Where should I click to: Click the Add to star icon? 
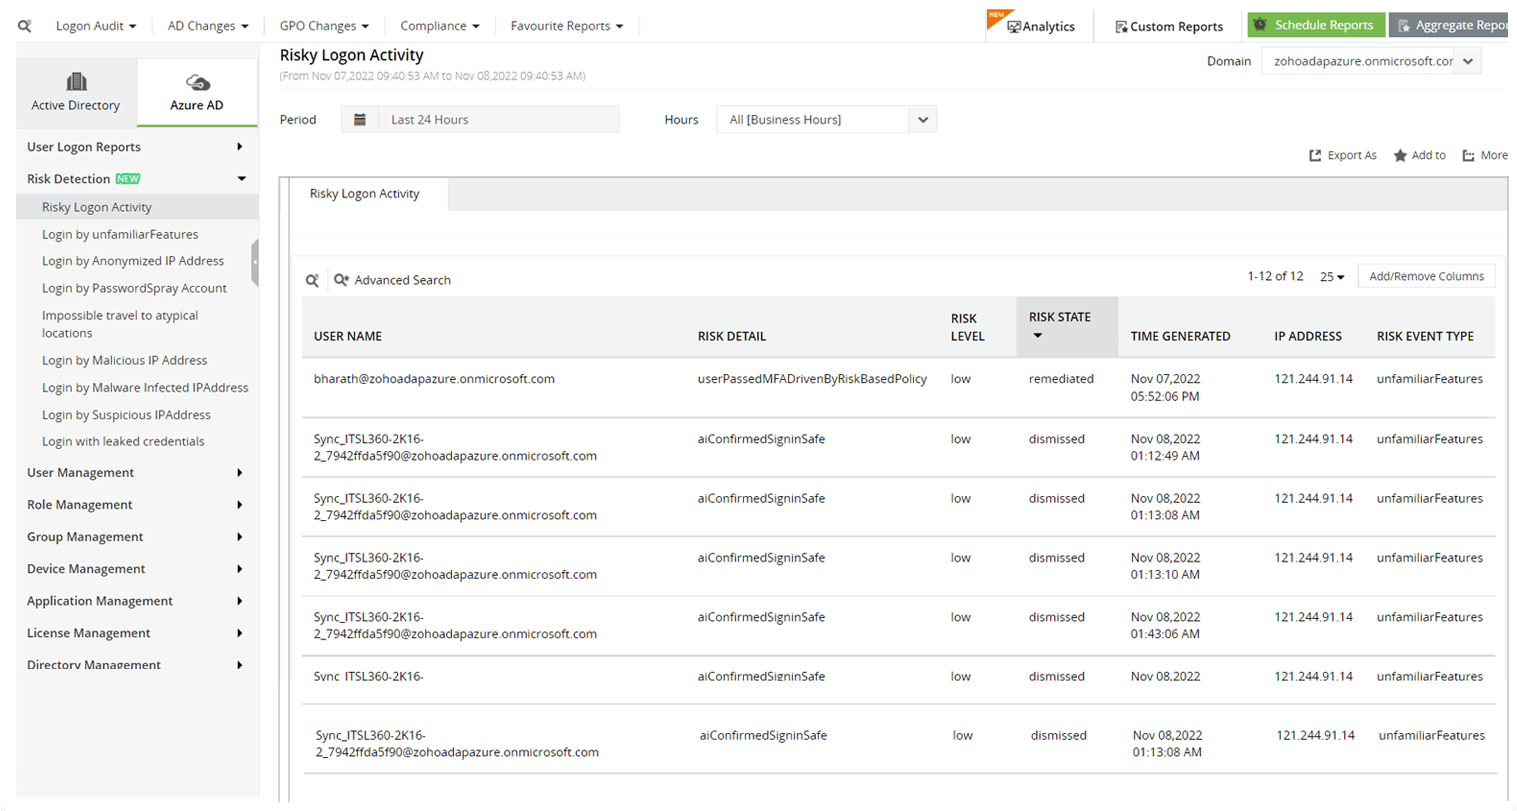(x=1400, y=155)
